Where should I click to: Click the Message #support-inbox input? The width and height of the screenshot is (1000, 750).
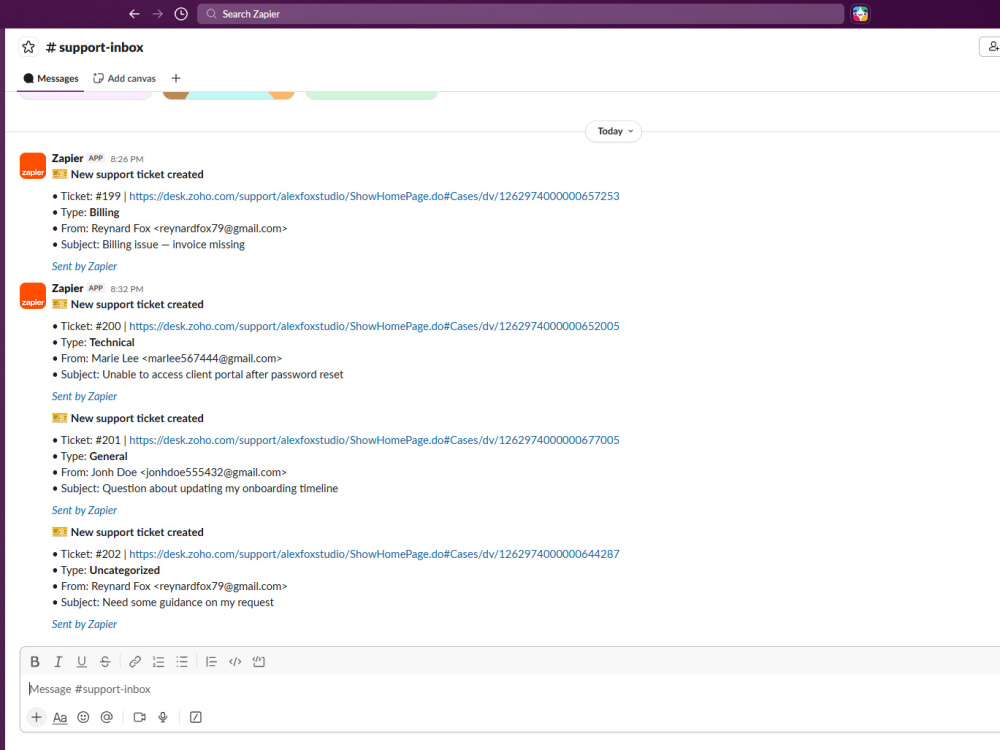510,689
